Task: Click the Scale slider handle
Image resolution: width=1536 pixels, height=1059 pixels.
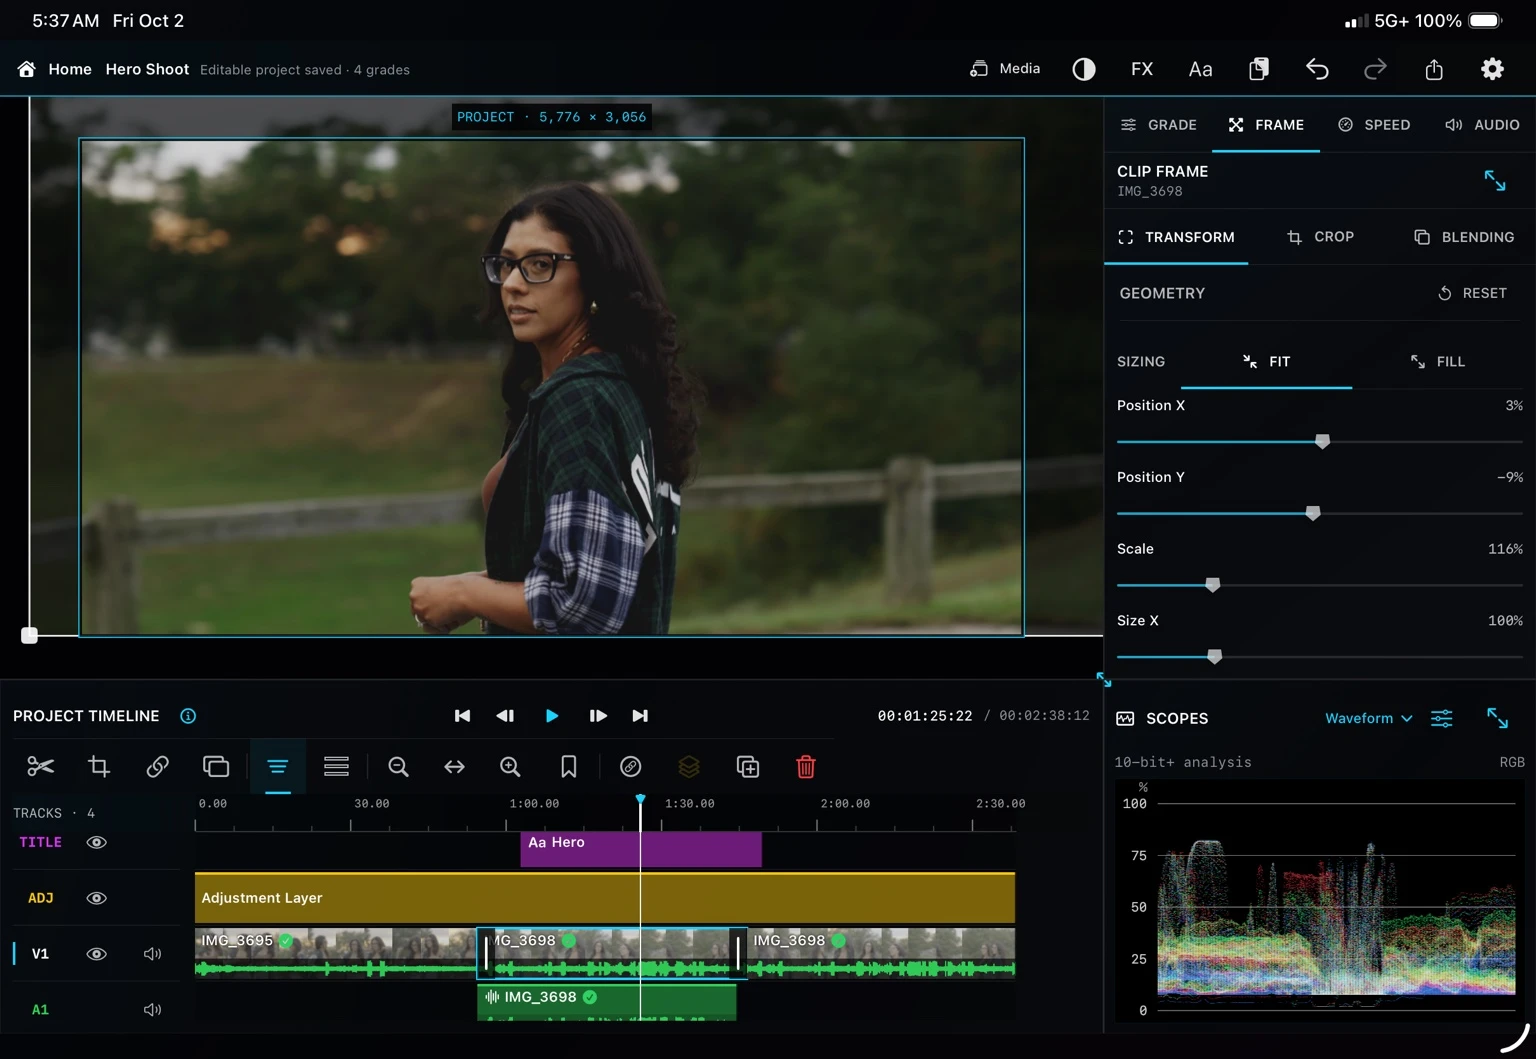Action: point(1212,585)
